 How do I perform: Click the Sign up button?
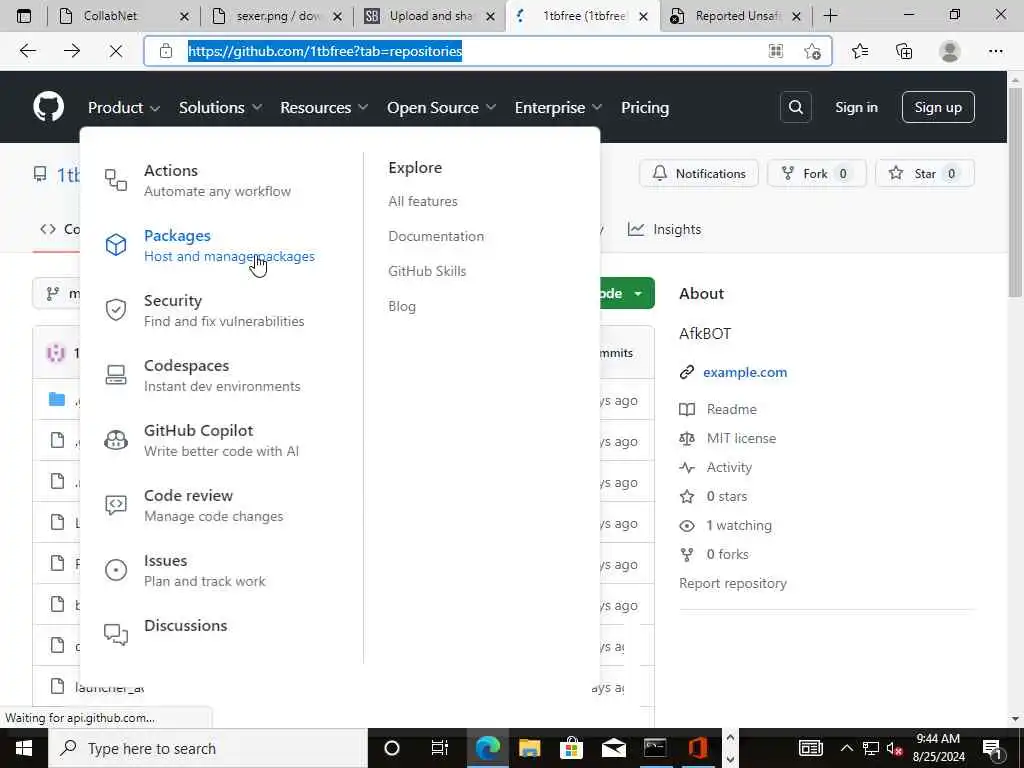[938, 107]
